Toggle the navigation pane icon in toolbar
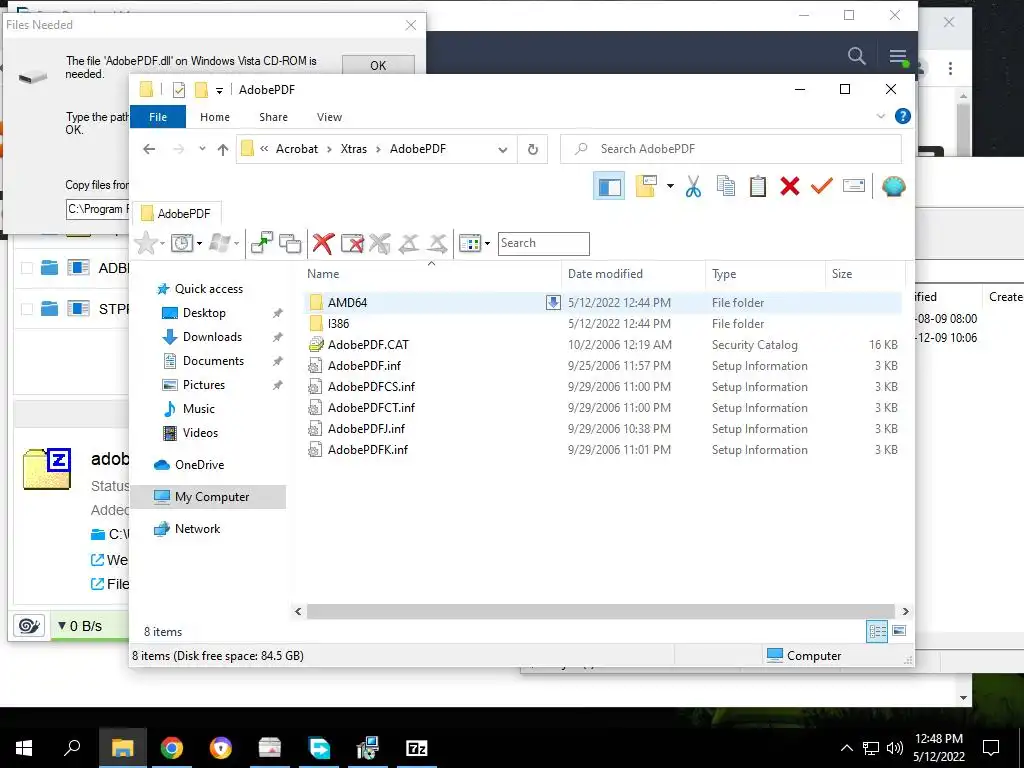The height and width of the screenshot is (768, 1024). pyautogui.click(x=609, y=187)
